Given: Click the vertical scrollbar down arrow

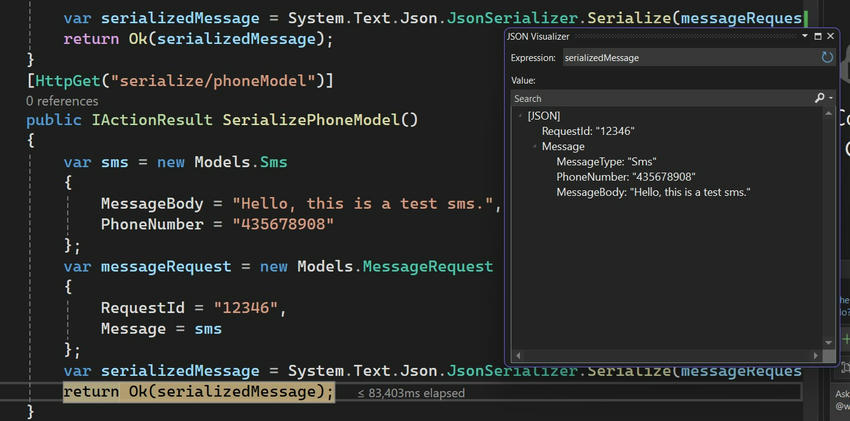Looking at the screenshot, I should click(x=828, y=342).
